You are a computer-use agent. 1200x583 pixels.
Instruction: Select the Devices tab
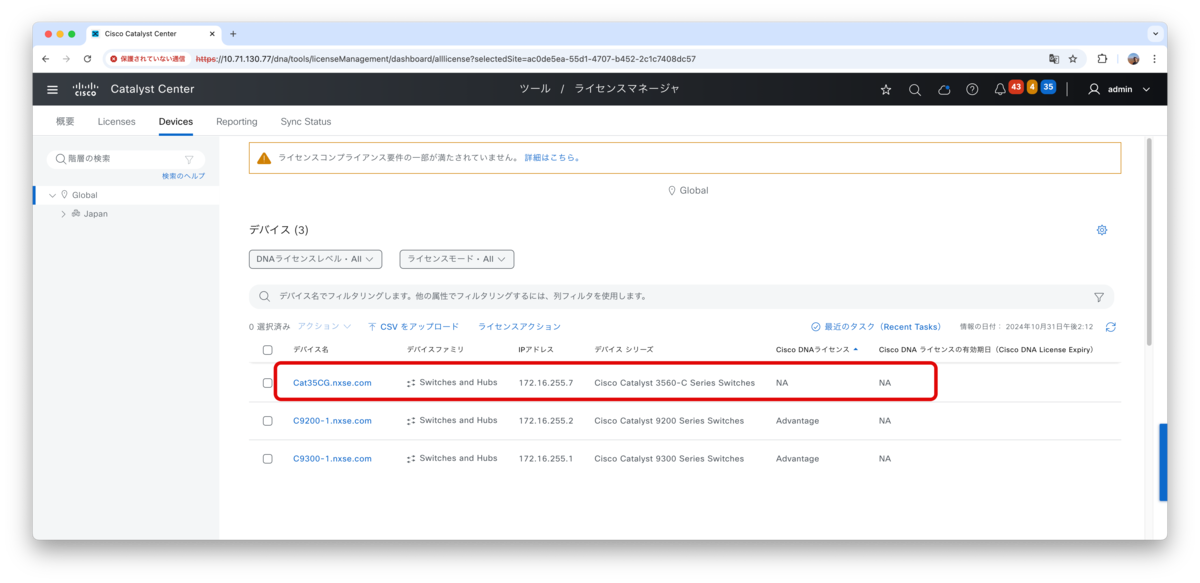[x=176, y=122]
